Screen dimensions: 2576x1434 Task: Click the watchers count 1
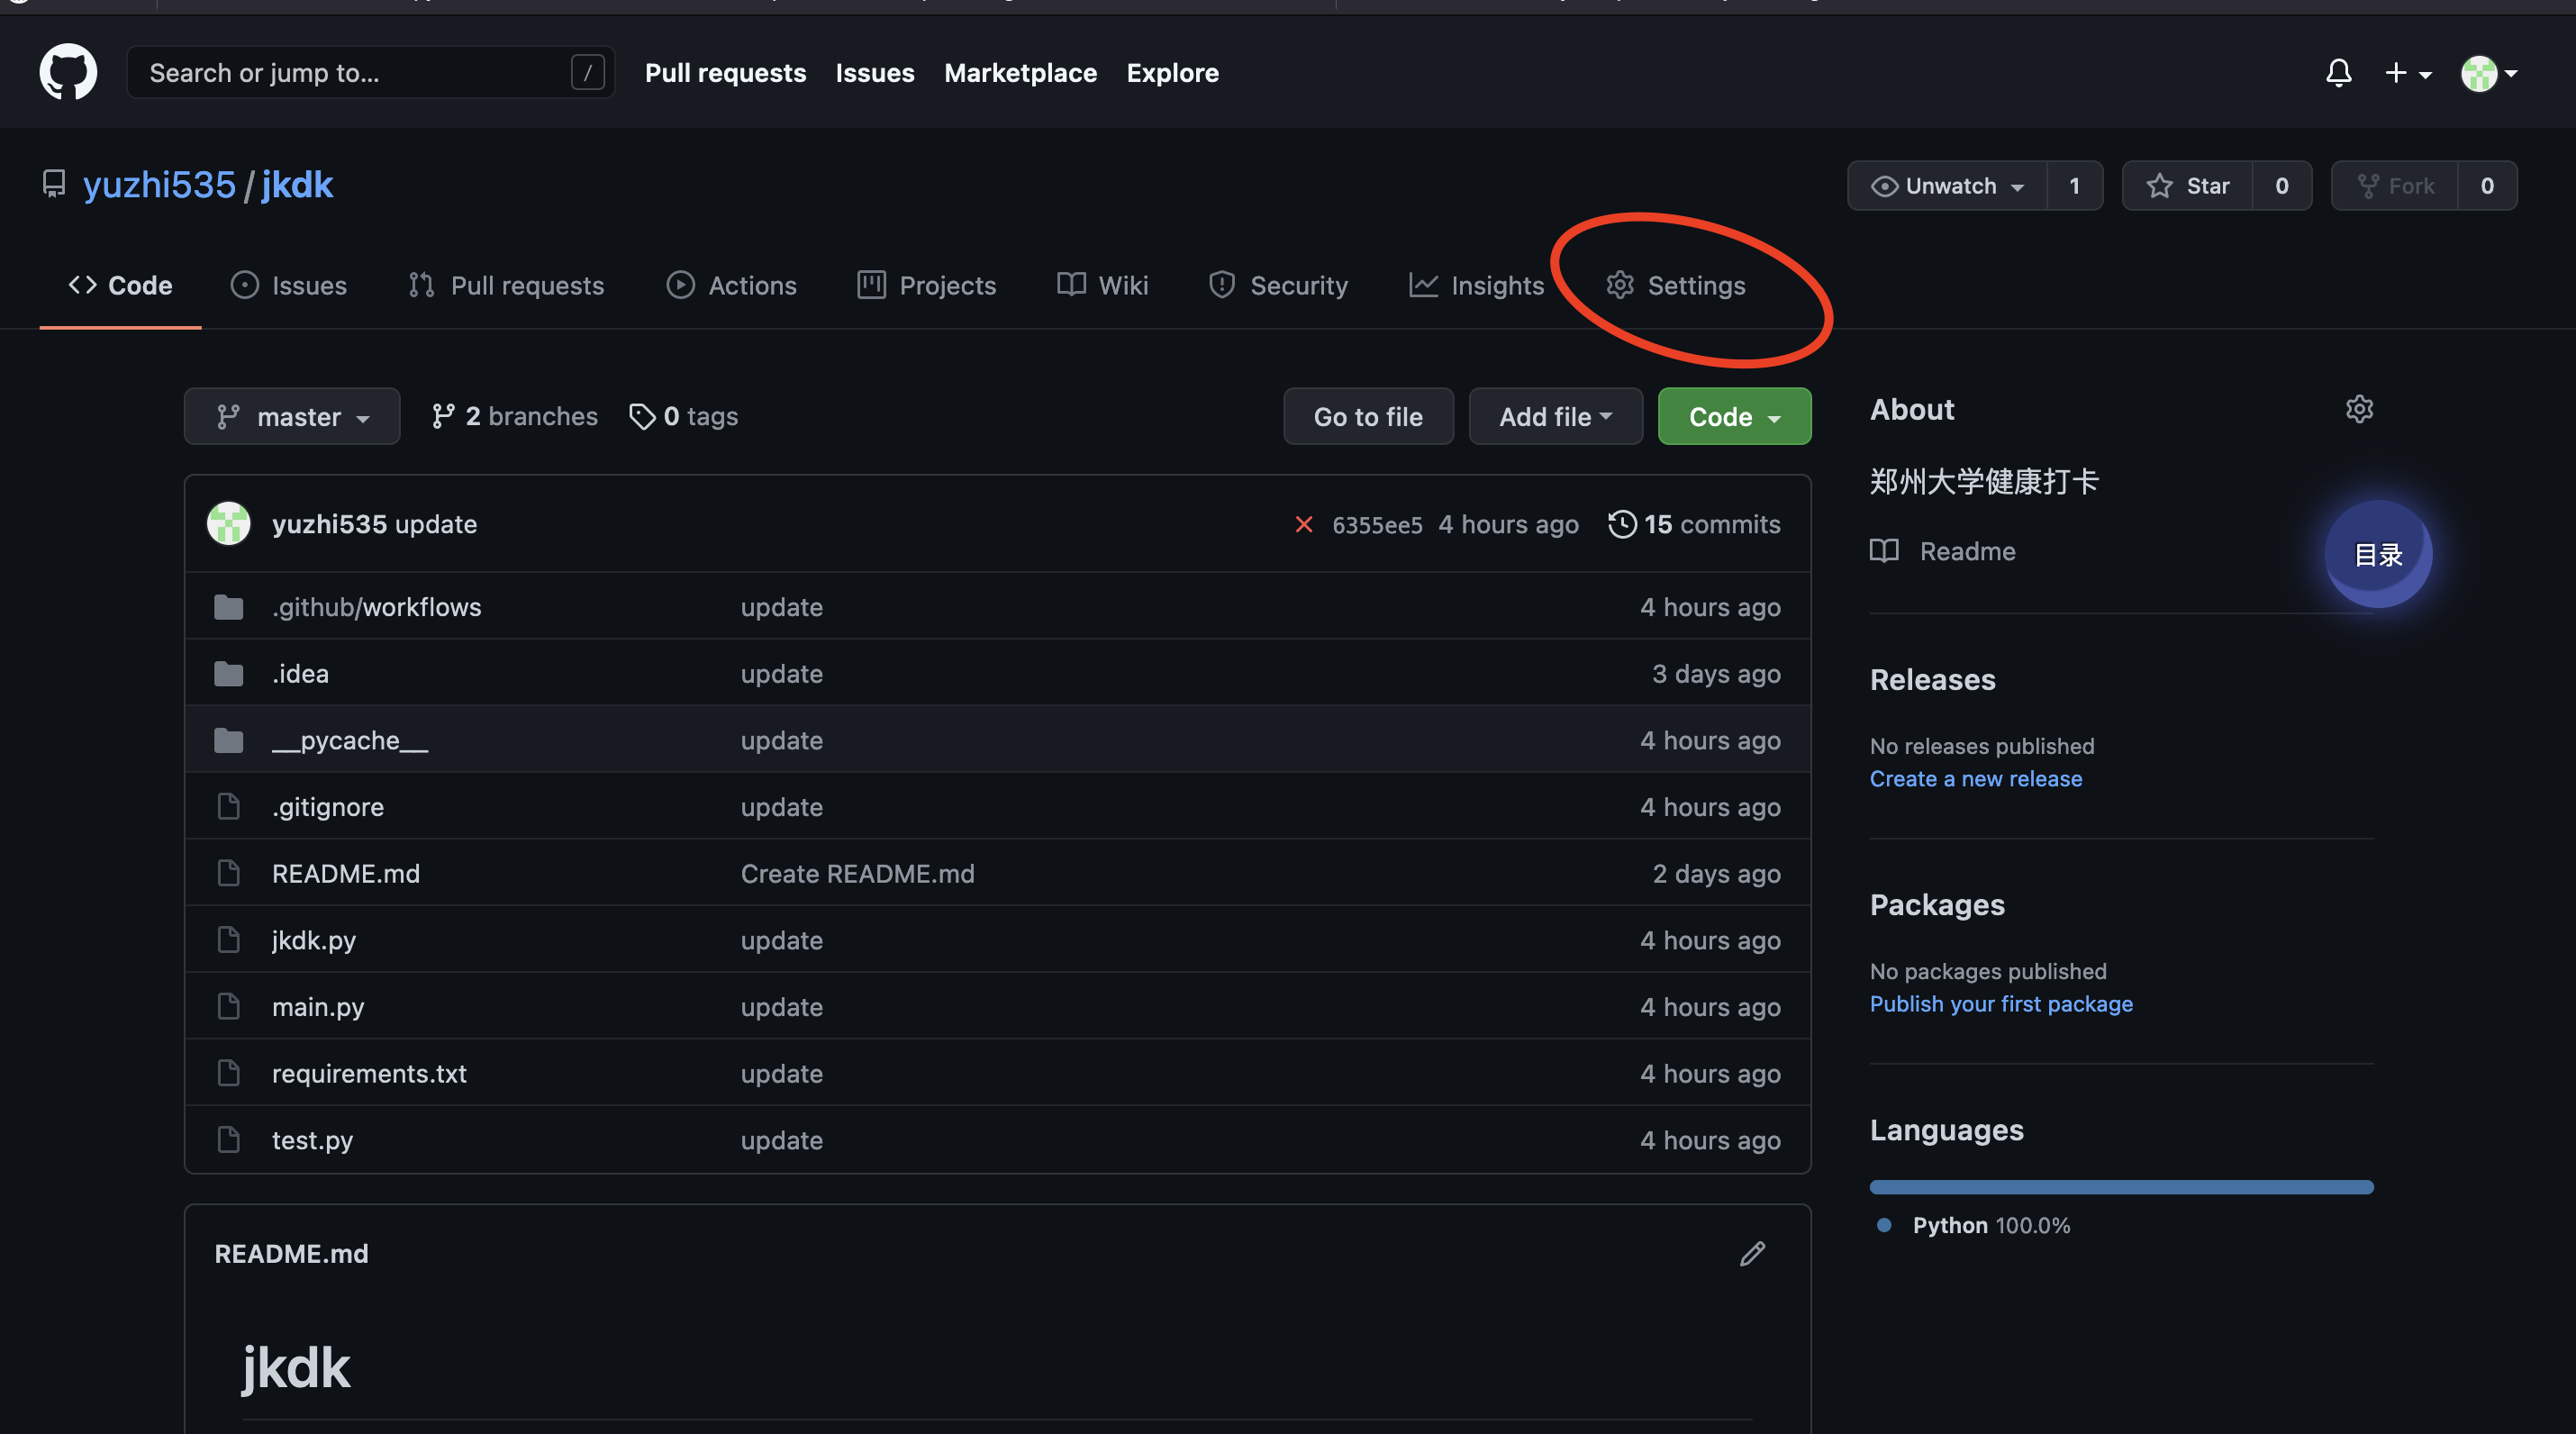[x=2074, y=186]
